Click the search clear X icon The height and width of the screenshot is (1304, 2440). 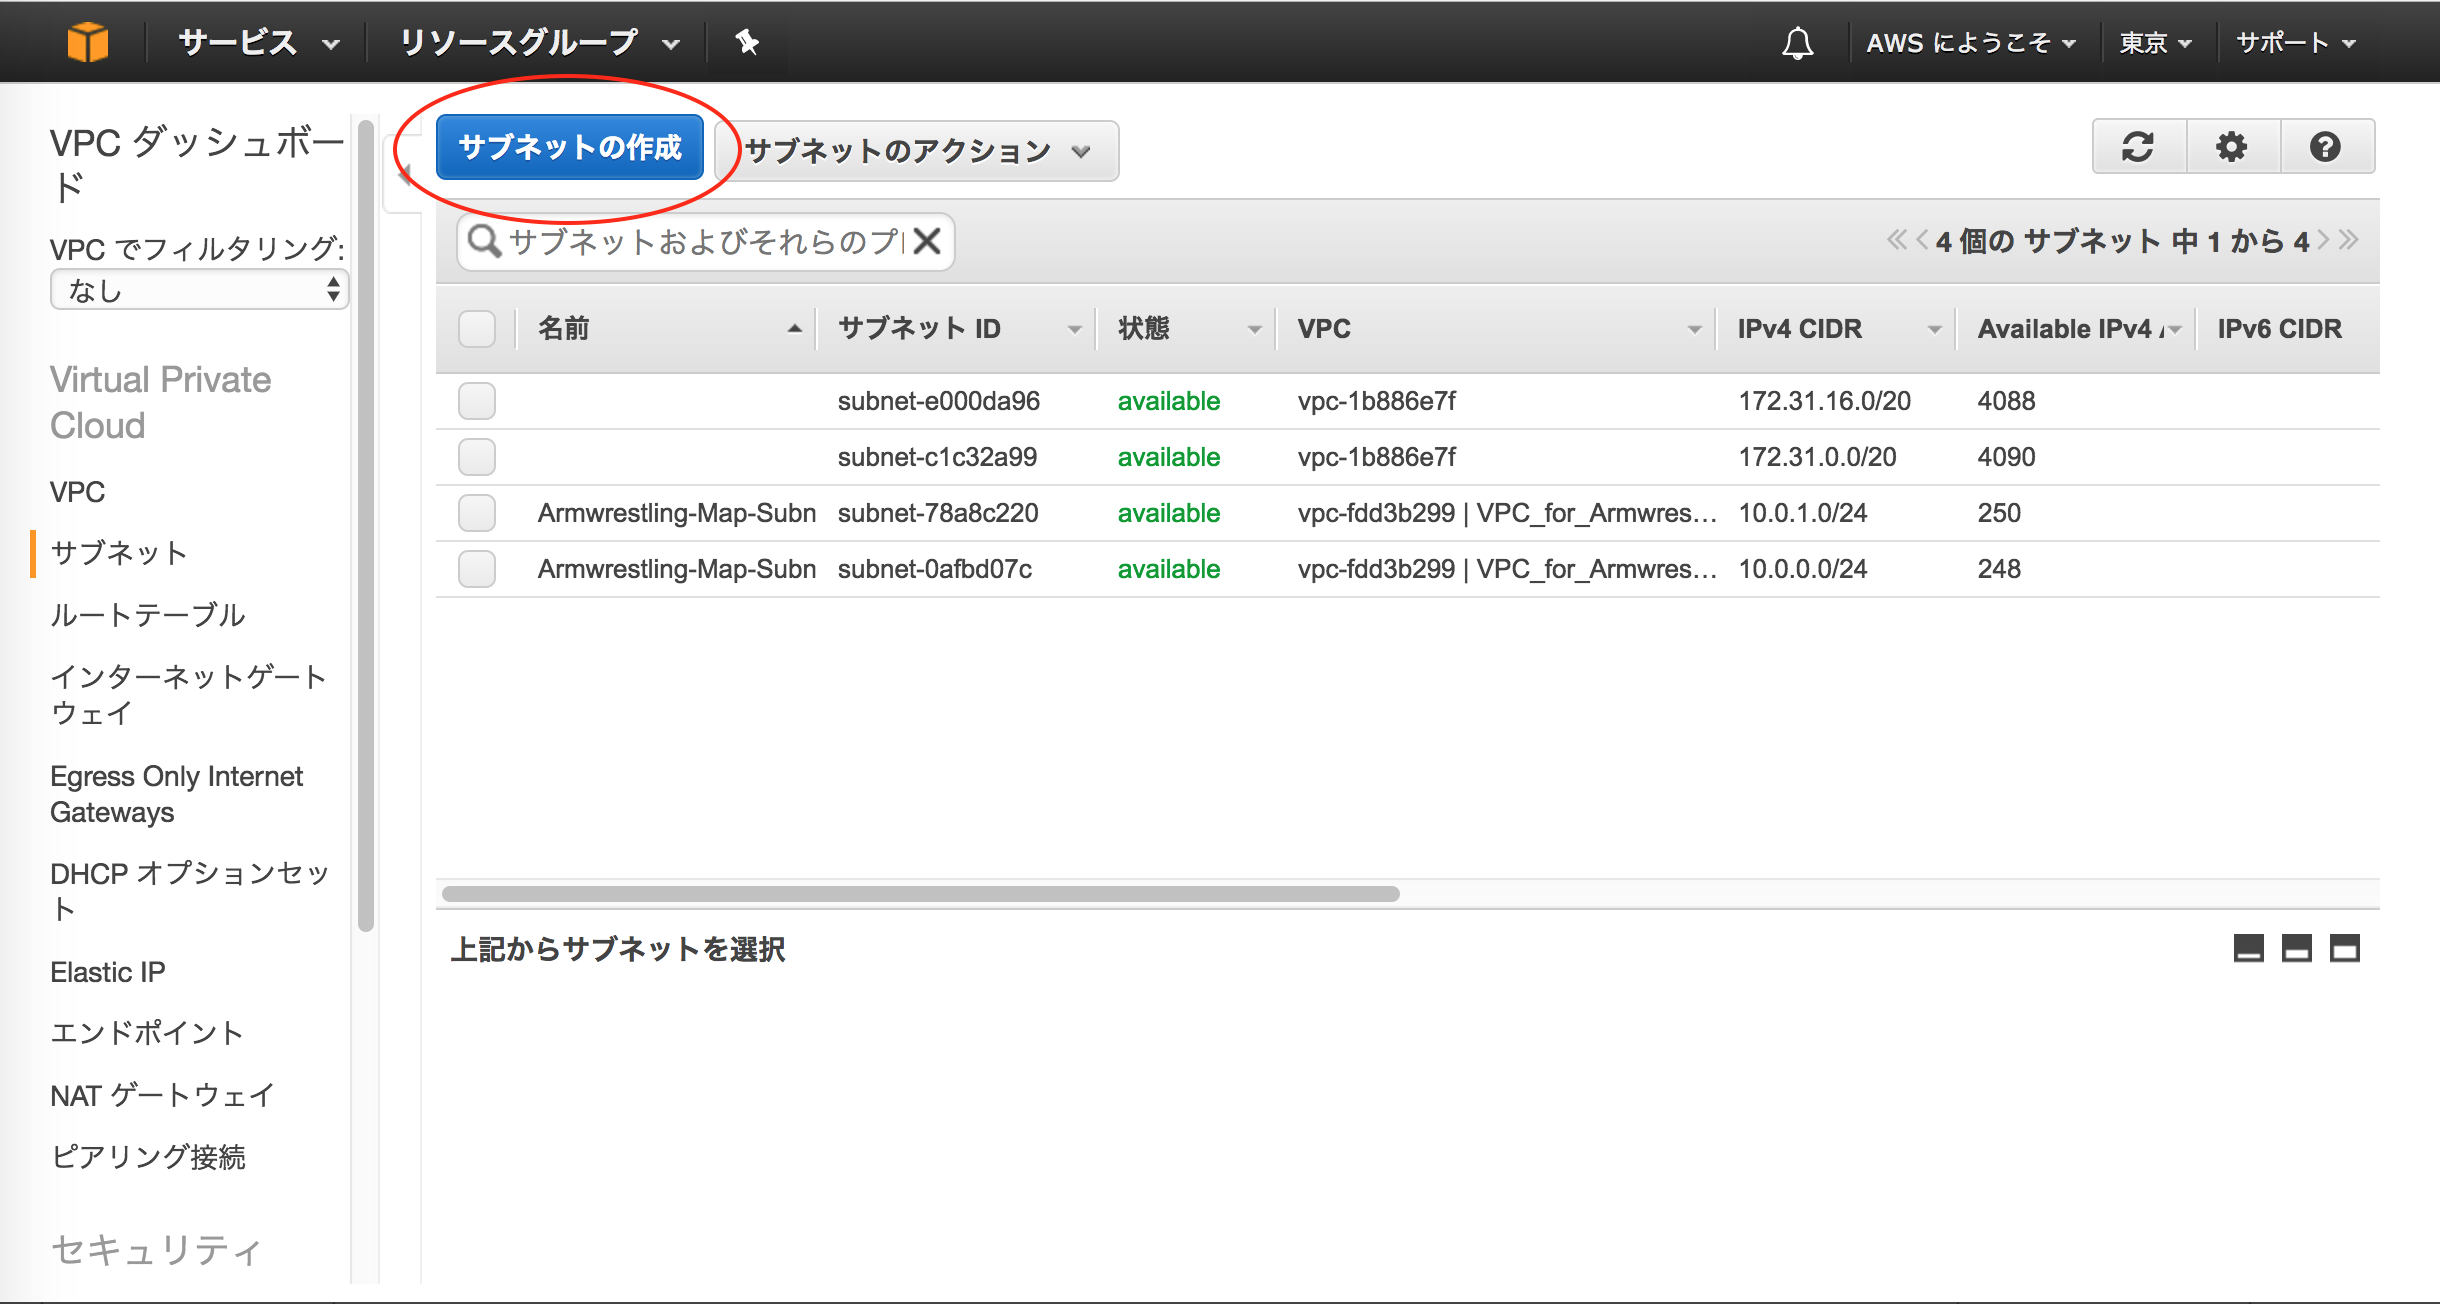point(928,242)
